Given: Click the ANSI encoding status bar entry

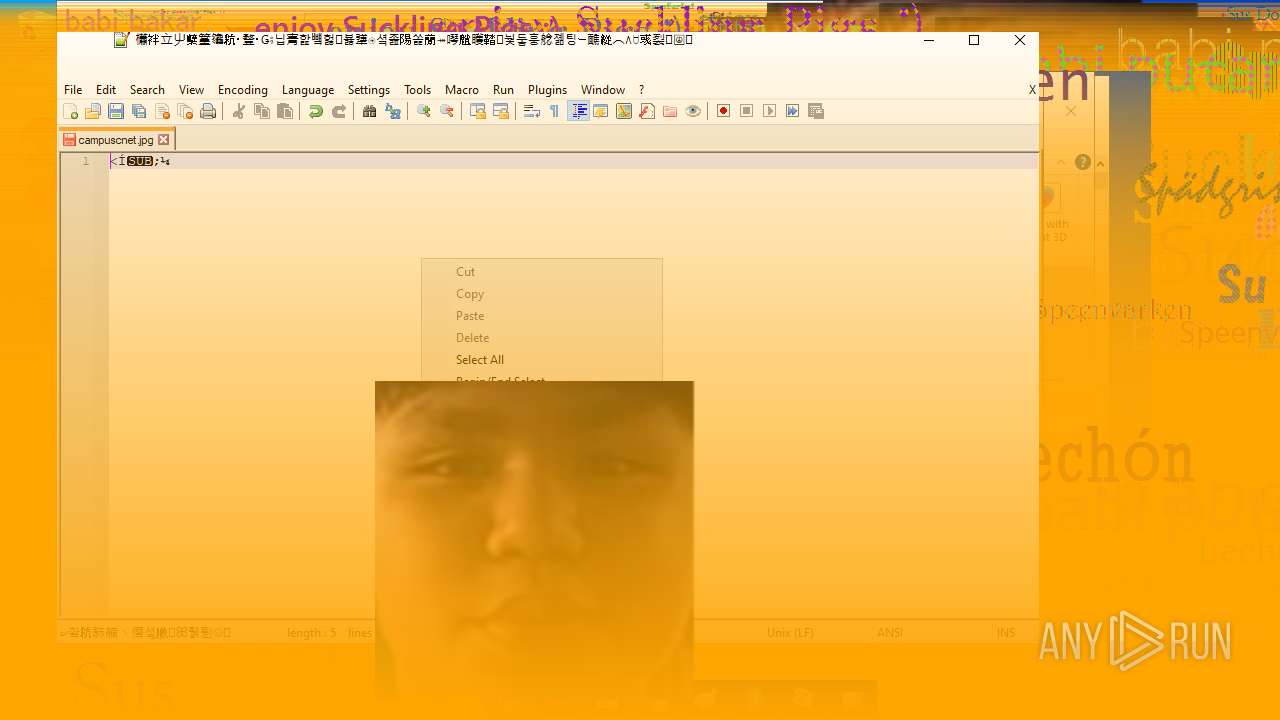Looking at the screenshot, I should click(x=890, y=633).
